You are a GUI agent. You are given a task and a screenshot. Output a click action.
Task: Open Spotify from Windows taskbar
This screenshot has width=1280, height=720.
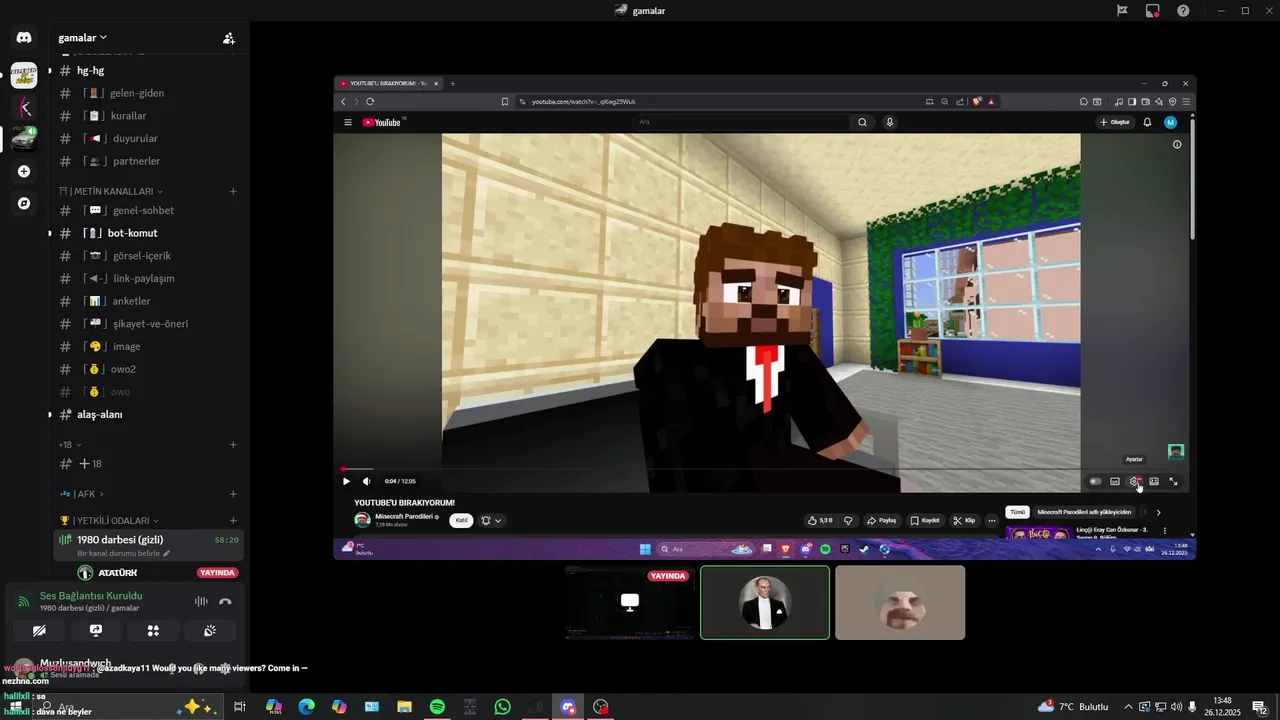(x=437, y=707)
